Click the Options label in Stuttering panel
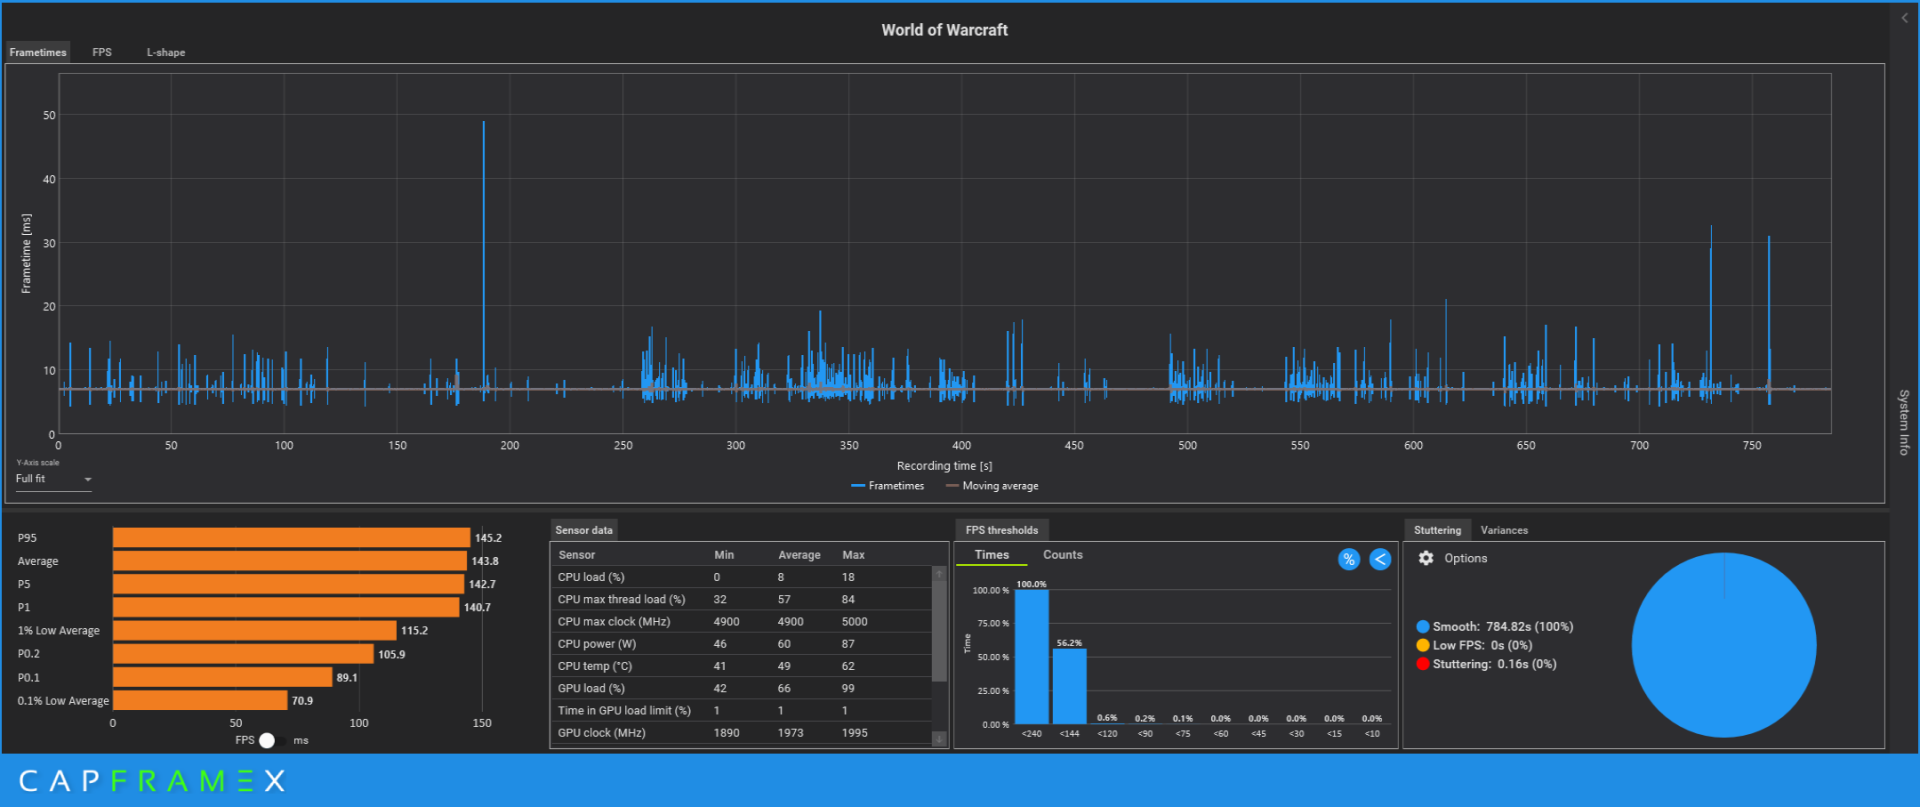1920x807 pixels. 1465,558
